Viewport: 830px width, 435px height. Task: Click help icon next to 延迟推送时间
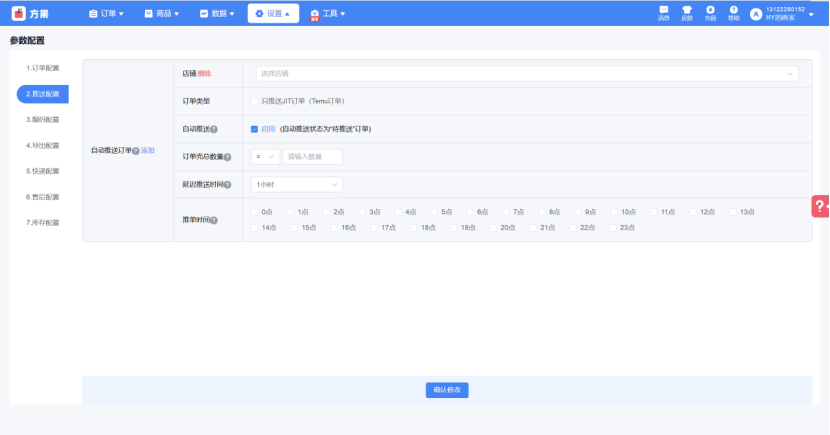pos(227,185)
